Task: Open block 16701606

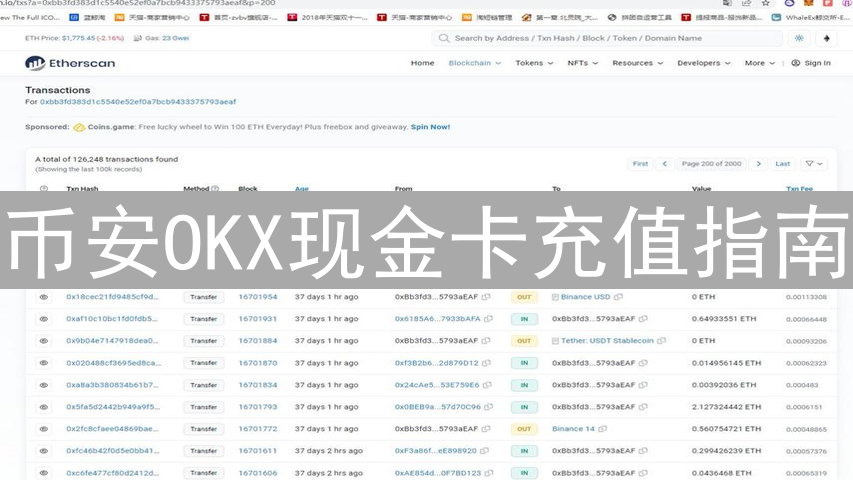Action: click(x=258, y=473)
